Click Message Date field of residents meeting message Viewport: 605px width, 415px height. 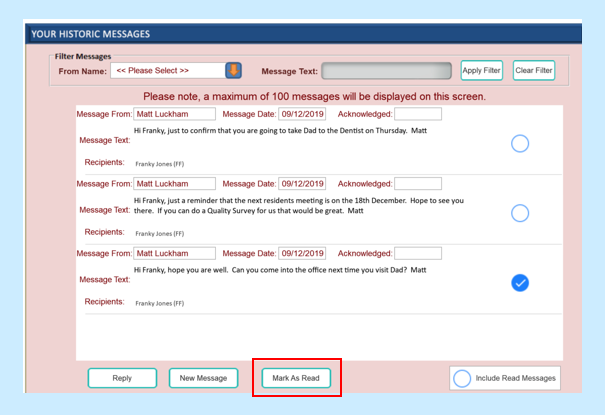302,184
